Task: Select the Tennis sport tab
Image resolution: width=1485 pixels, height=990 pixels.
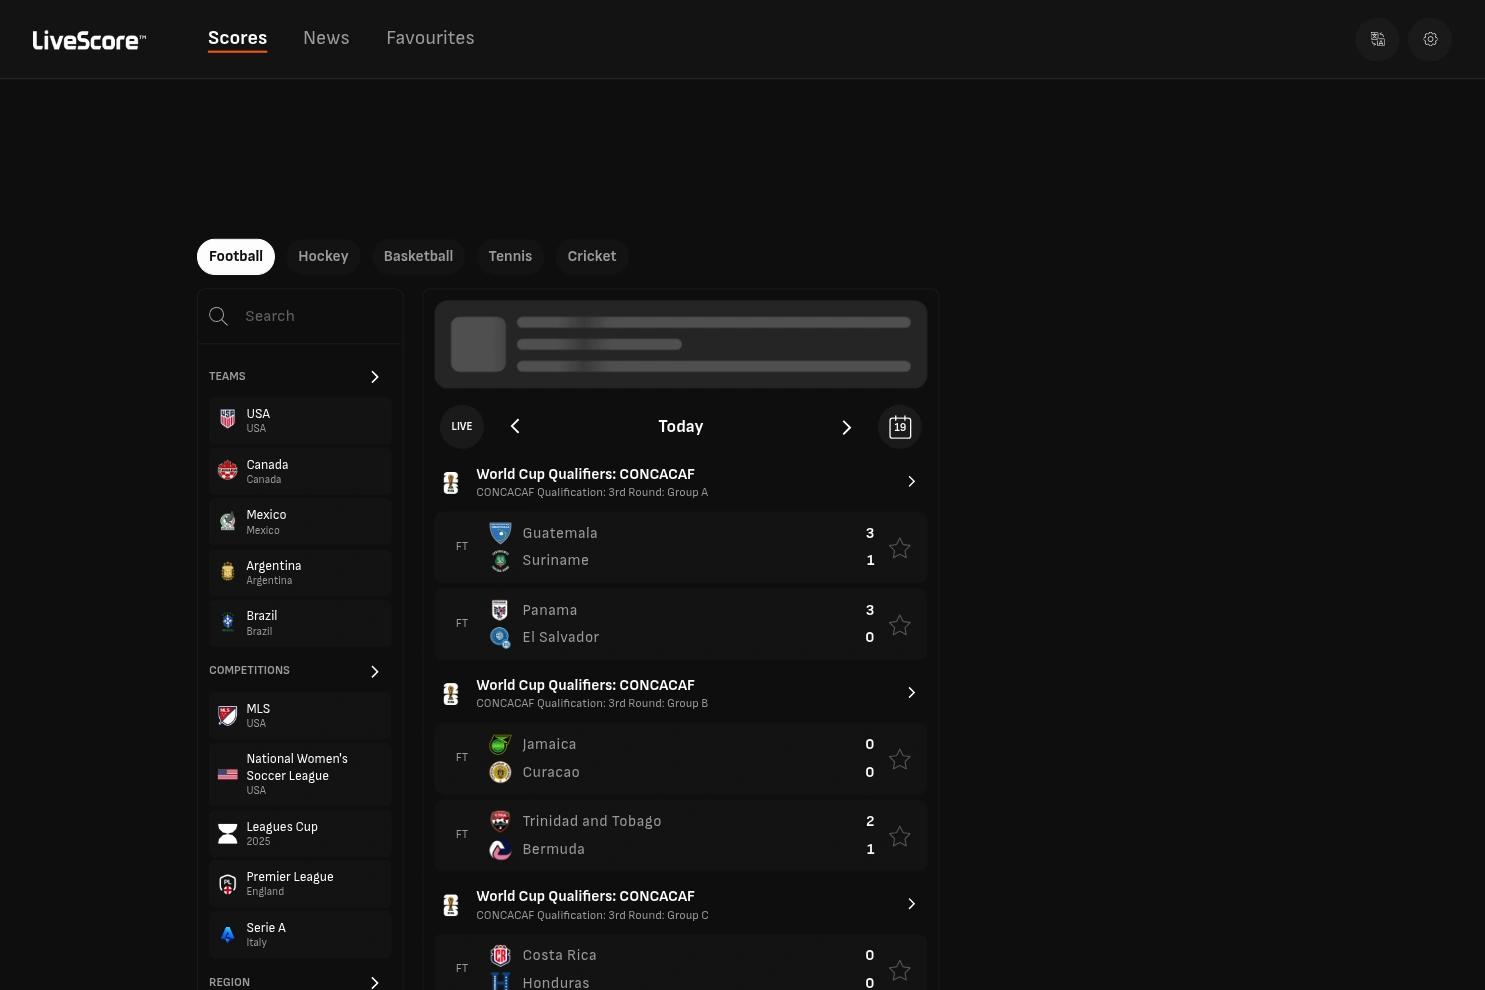Action: pos(510,257)
